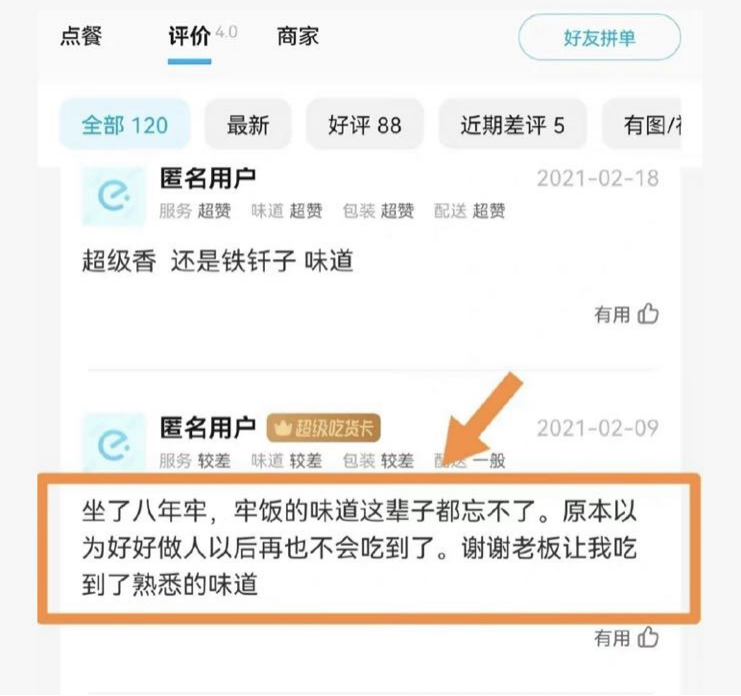The width and height of the screenshot is (741, 696).
Task: Open the highlighted 坐了八年牢 review text
Action: pyautogui.click(x=360, y=548)
